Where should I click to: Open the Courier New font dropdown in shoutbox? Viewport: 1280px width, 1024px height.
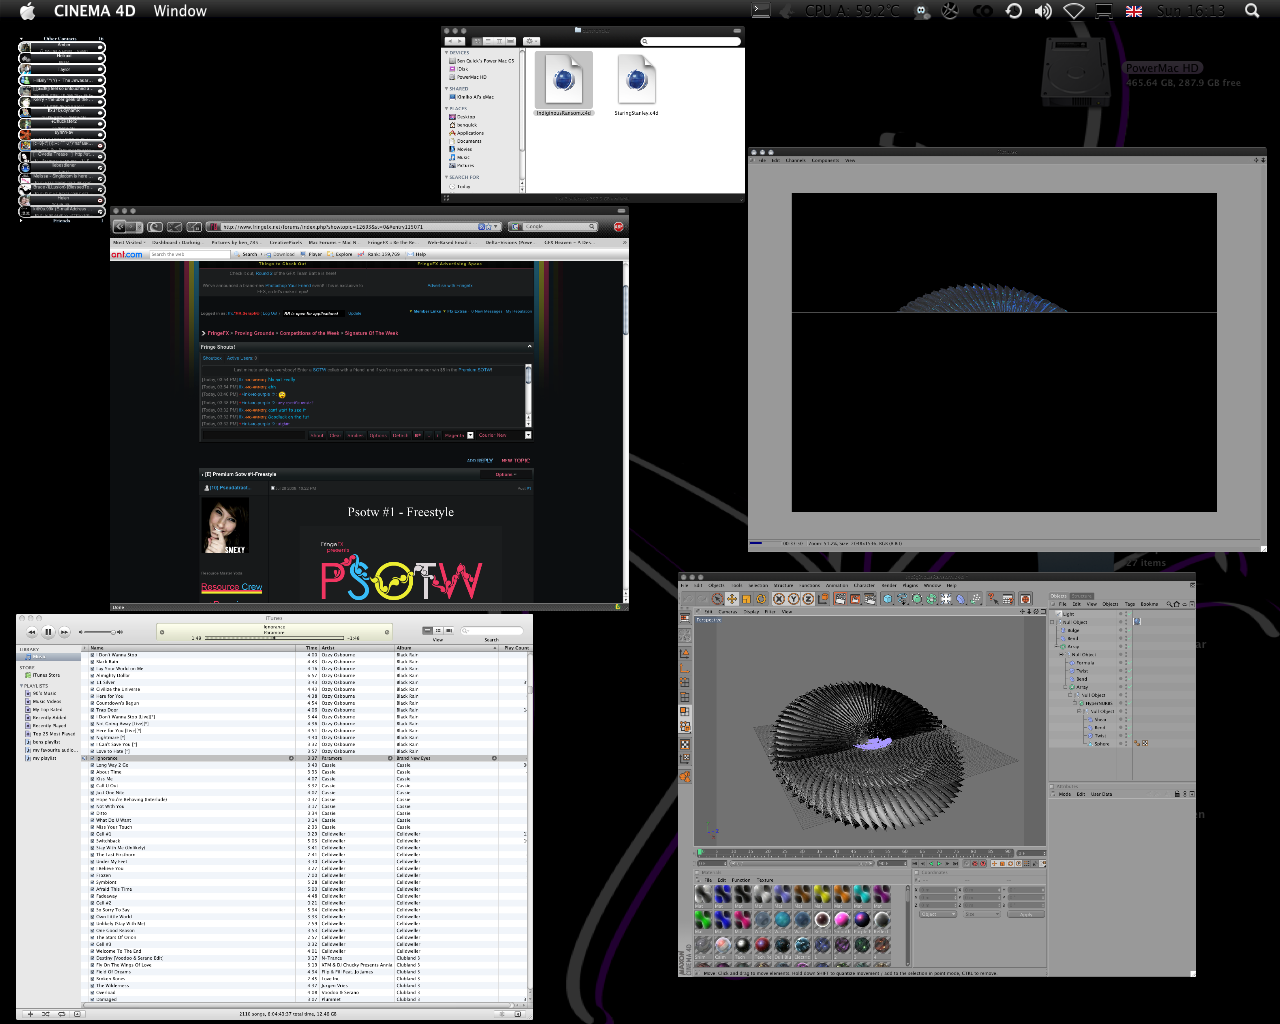(x=504, y=435)
